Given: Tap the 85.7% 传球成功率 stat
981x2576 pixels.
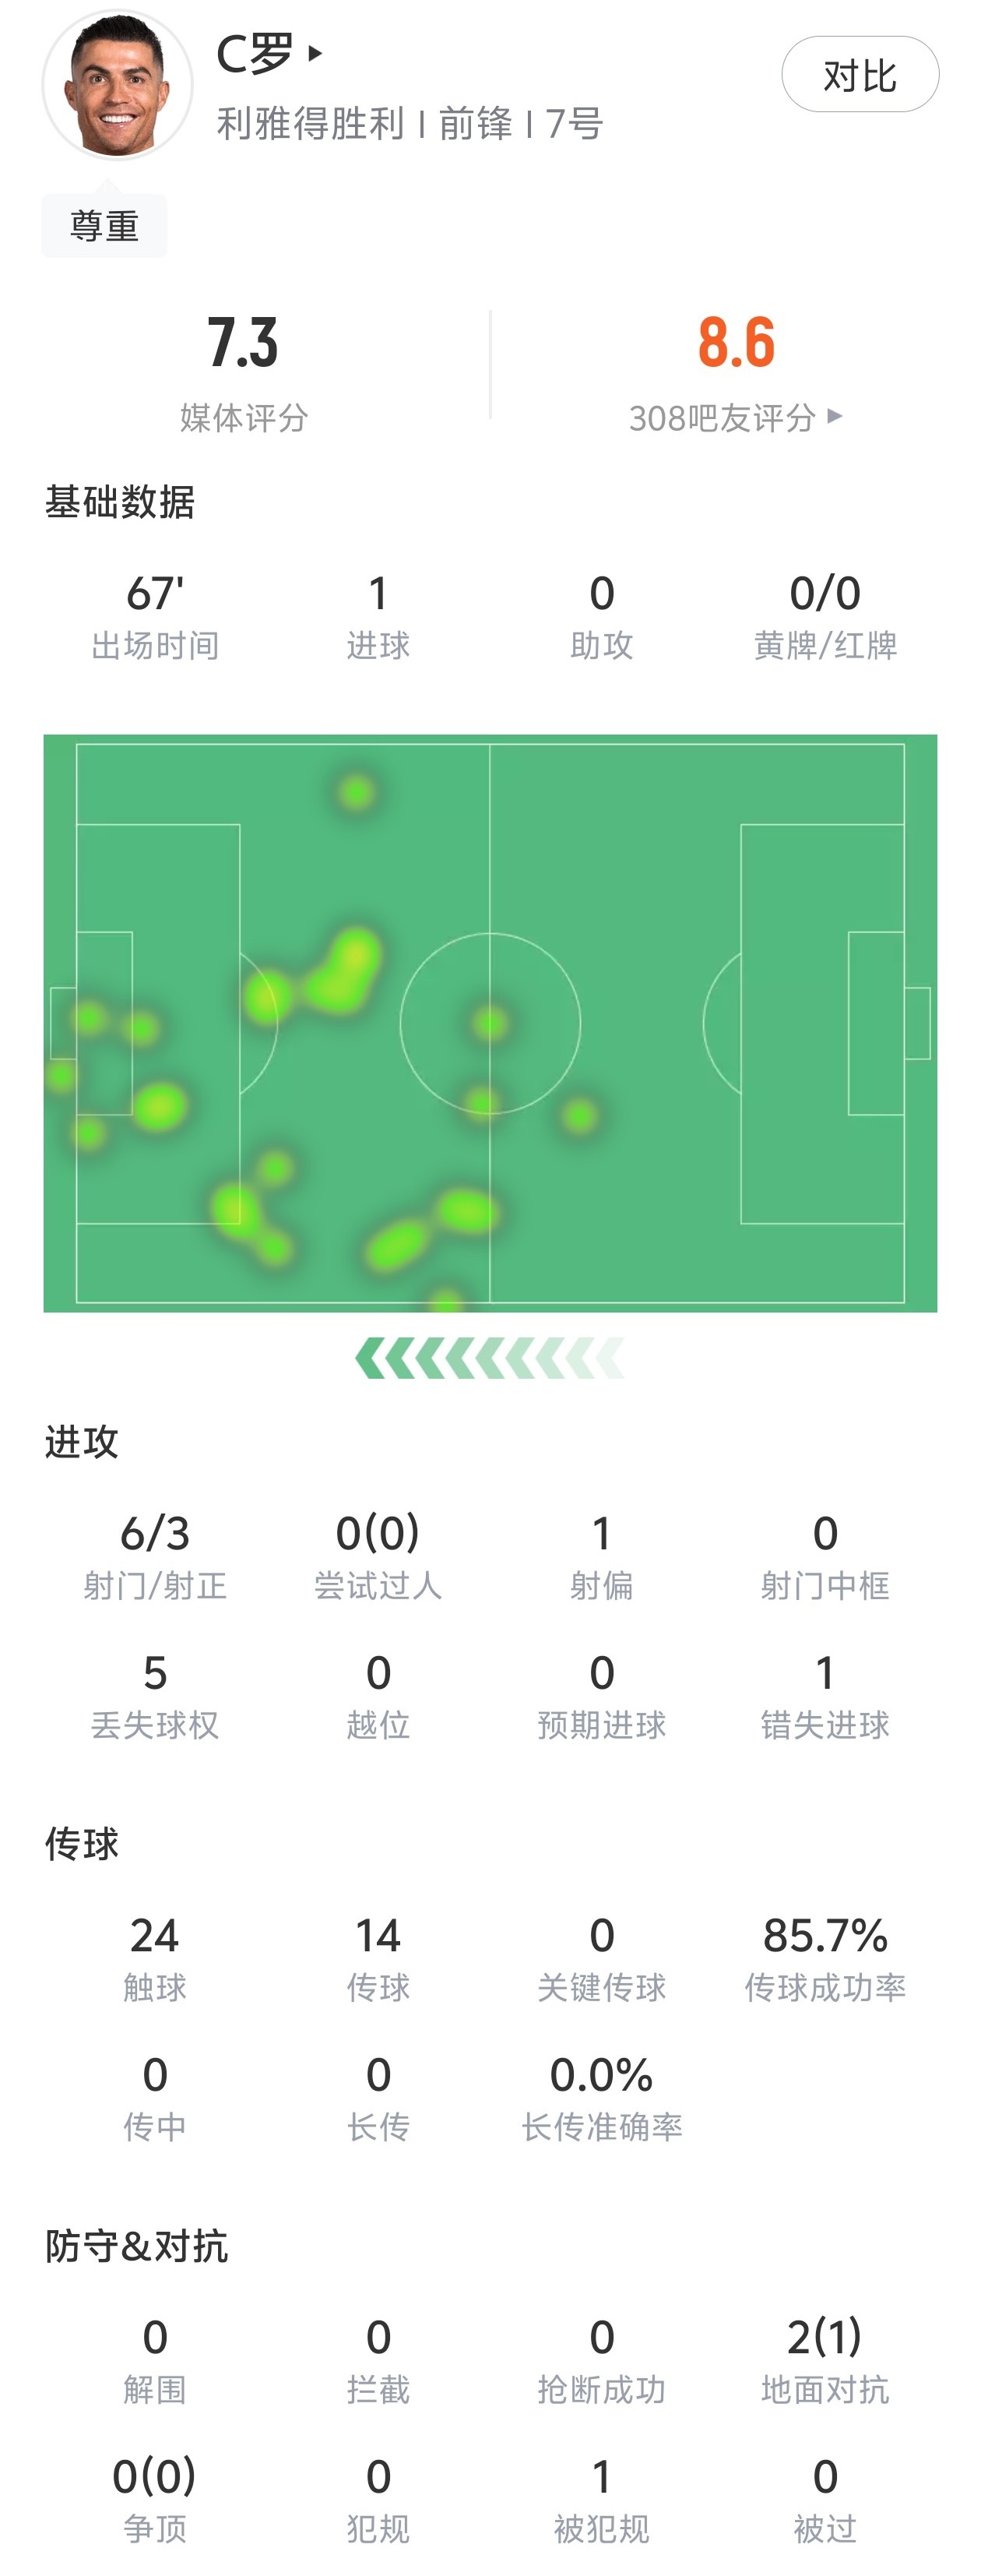Looking at the screenshot, I should pyautogui.click(x=825, y=1957).
